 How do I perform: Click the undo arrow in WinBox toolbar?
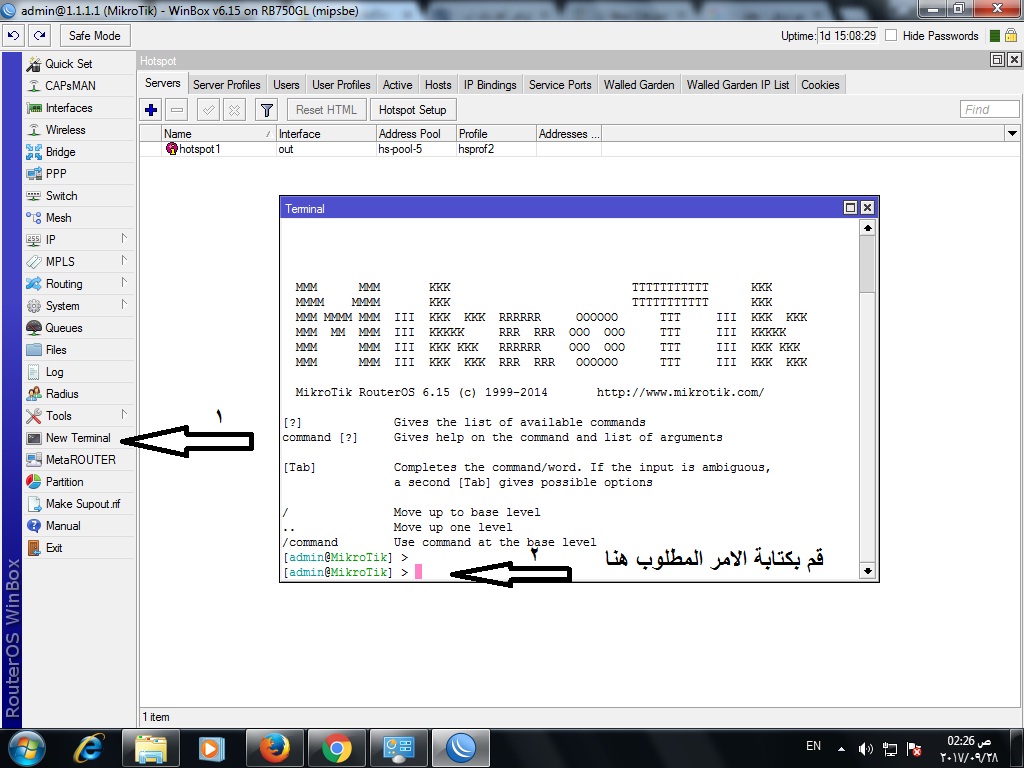point(14,36)
